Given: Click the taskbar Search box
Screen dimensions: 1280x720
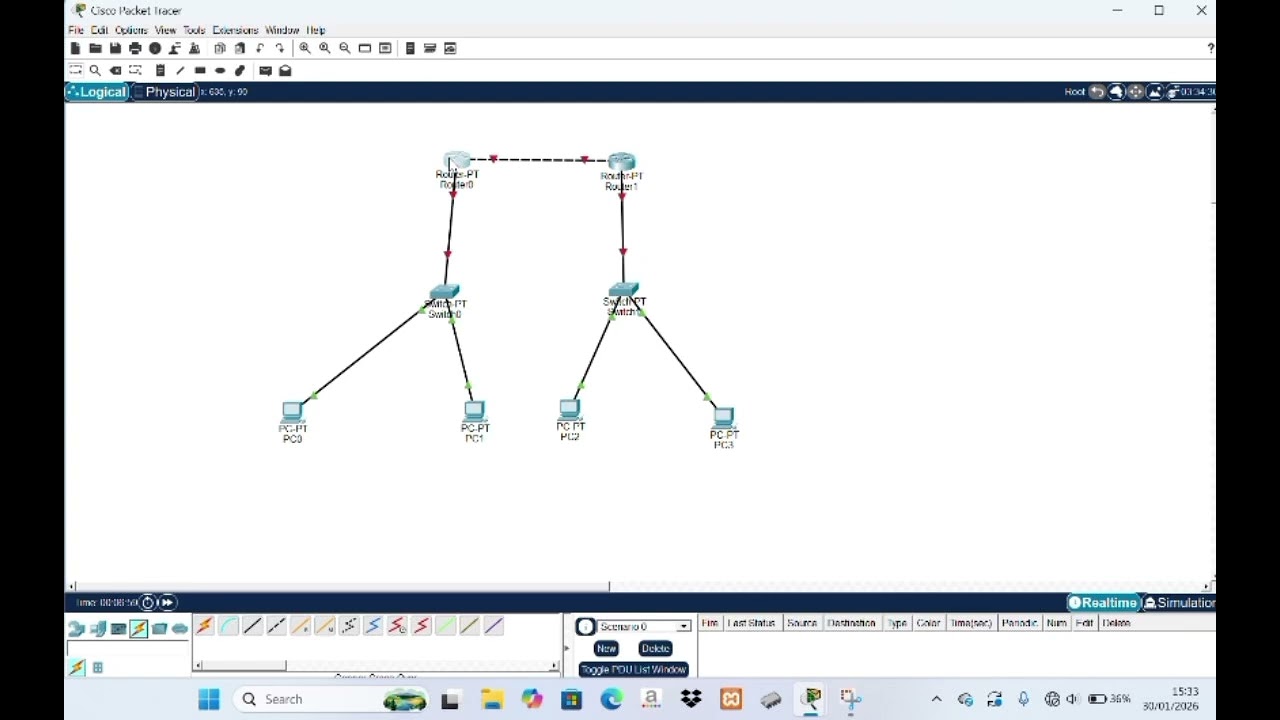Looking at the screenshot, I should pyautogui.click(x=333, y=699).
